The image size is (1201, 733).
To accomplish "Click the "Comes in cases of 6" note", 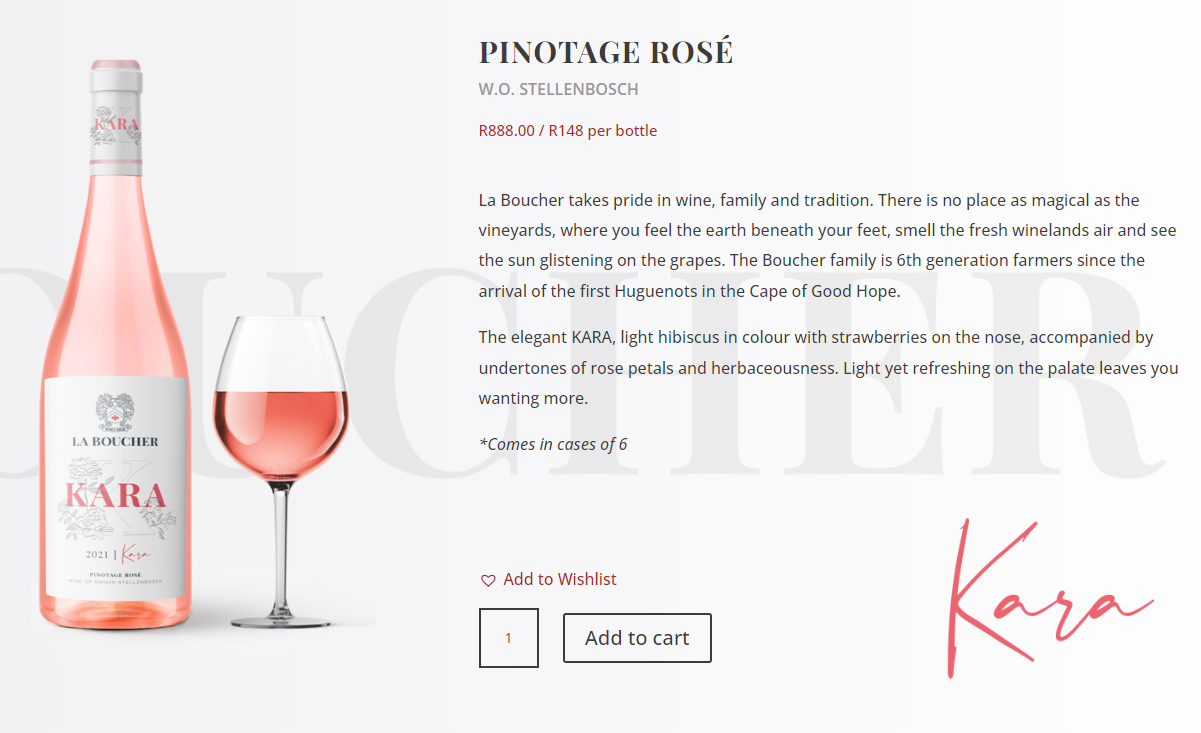I will (x=553, y=444).
